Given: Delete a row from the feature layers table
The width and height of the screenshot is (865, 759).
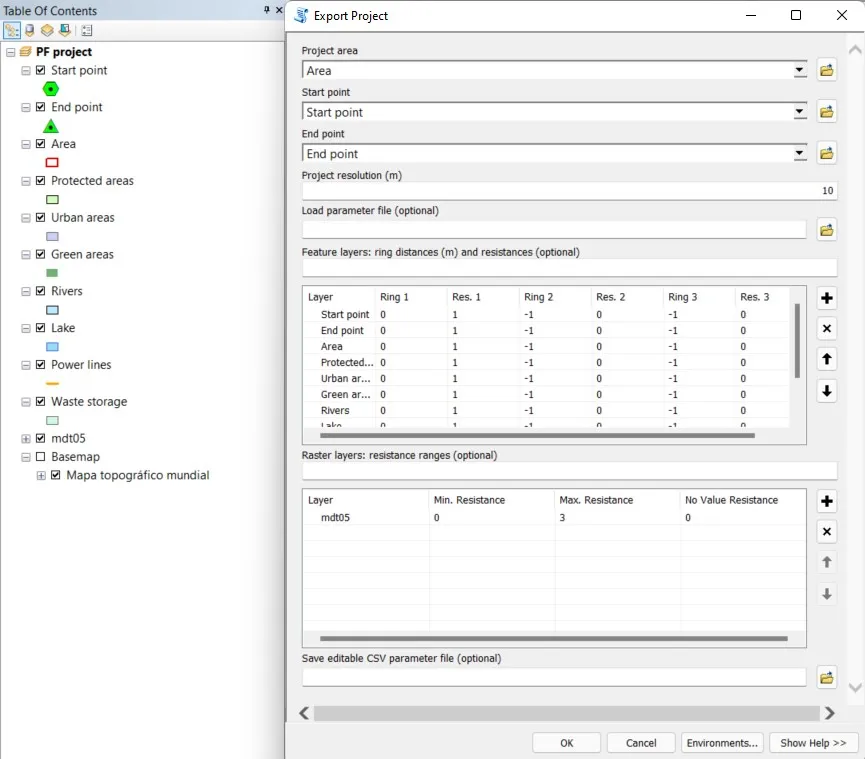Looking at the screenshot, I should (827, 328).
